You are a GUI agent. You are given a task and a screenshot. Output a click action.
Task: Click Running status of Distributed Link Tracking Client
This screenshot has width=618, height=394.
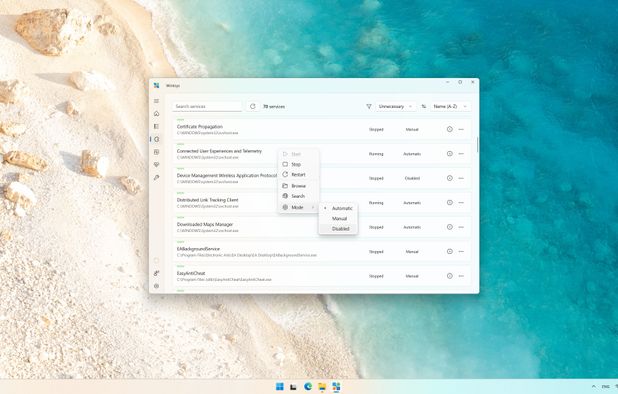[x=376, y=203]
